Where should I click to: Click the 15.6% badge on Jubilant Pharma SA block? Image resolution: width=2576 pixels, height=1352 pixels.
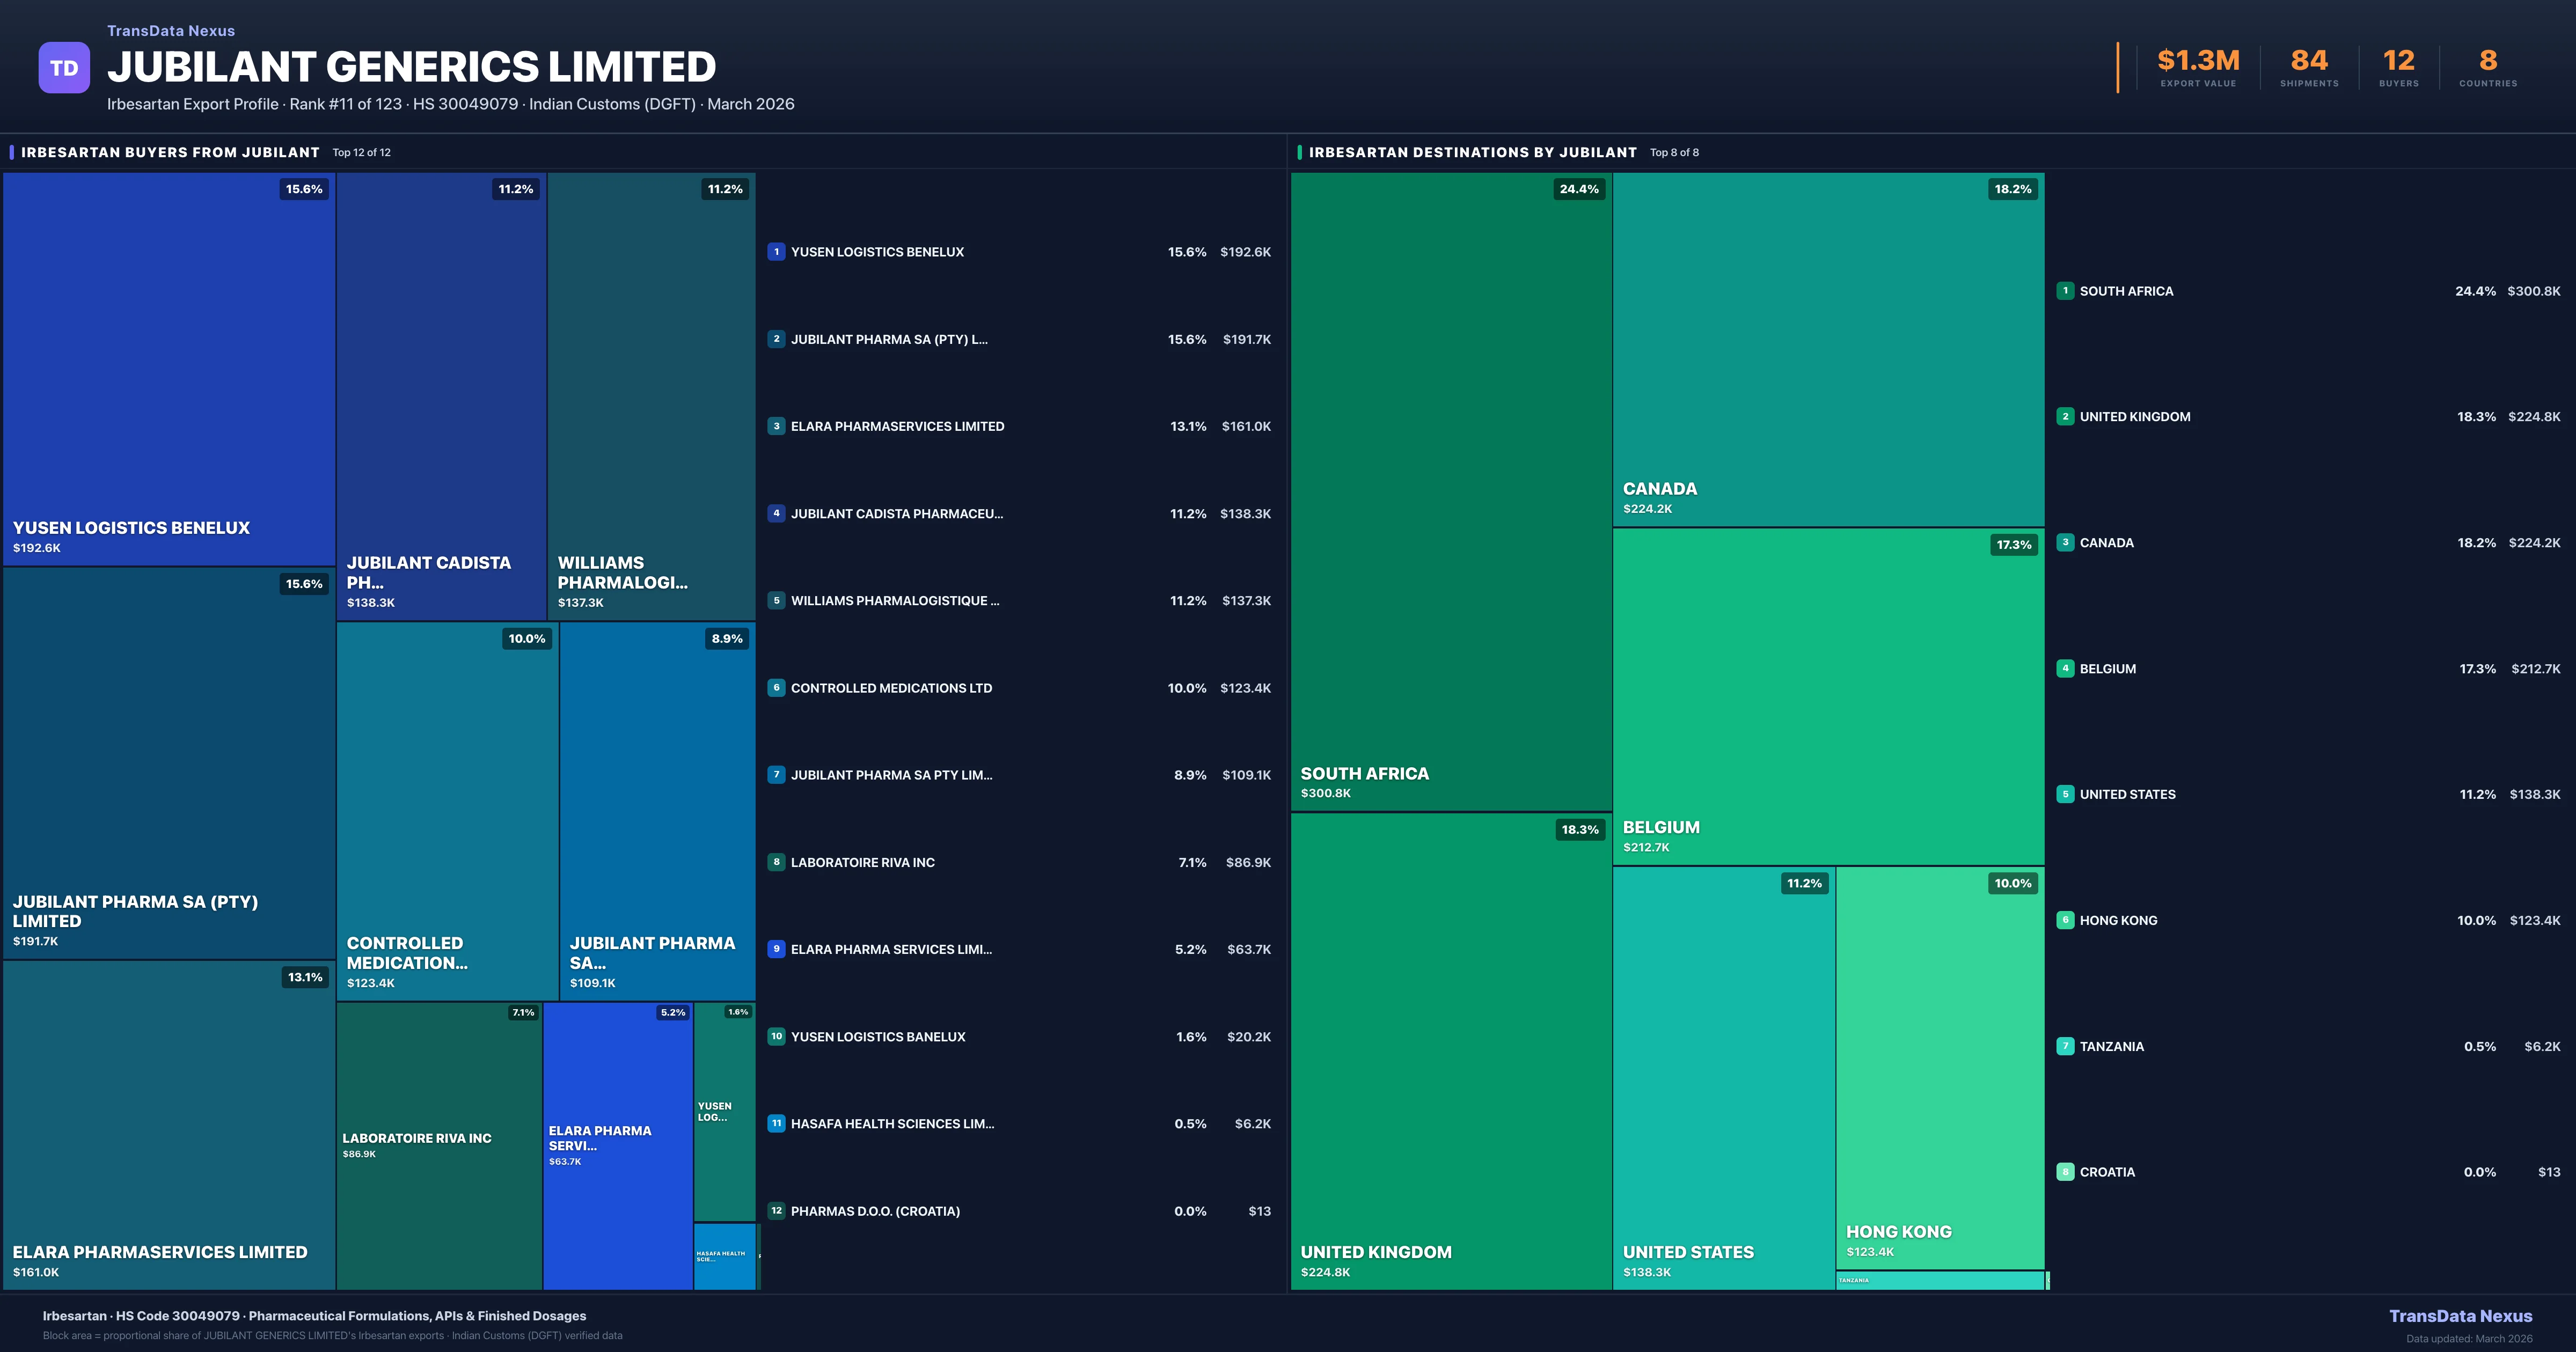click(x=304, y=584)
